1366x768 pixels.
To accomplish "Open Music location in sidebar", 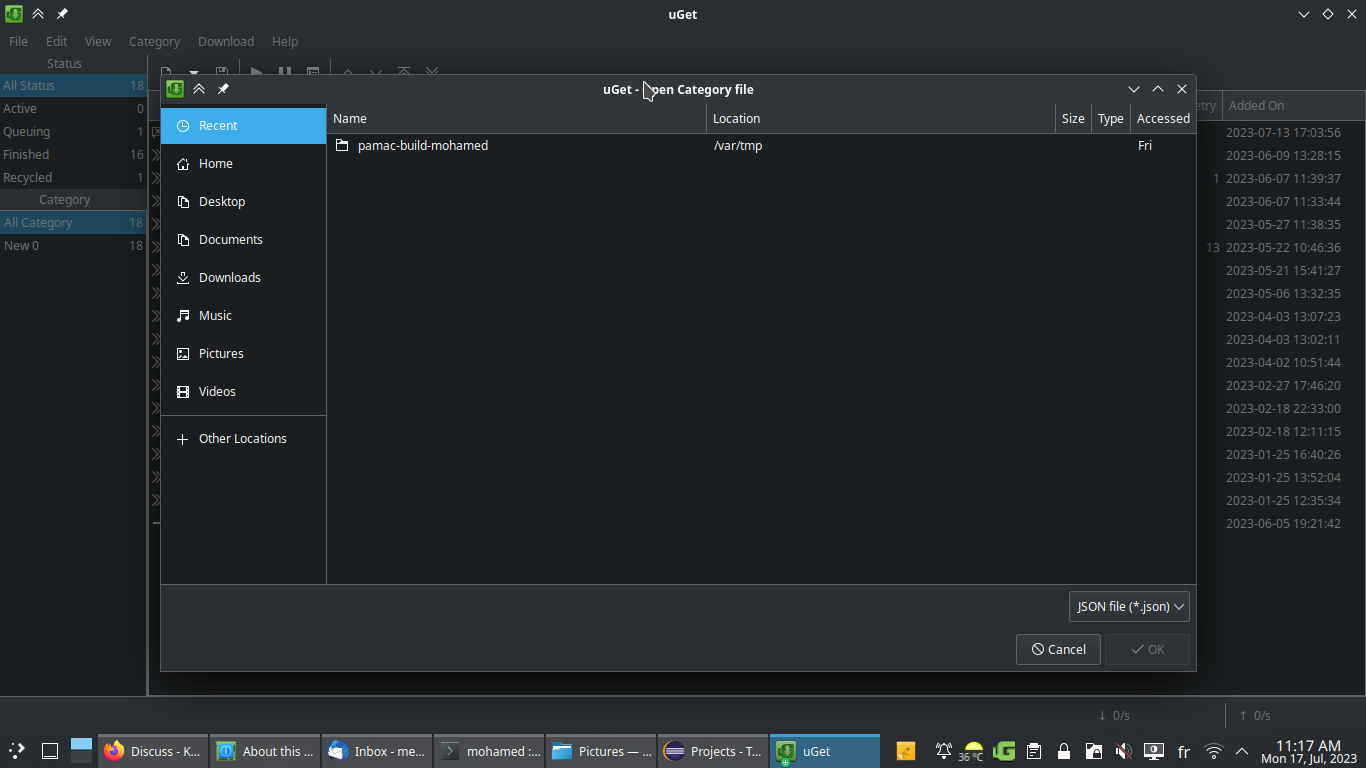I will [243, 316].
